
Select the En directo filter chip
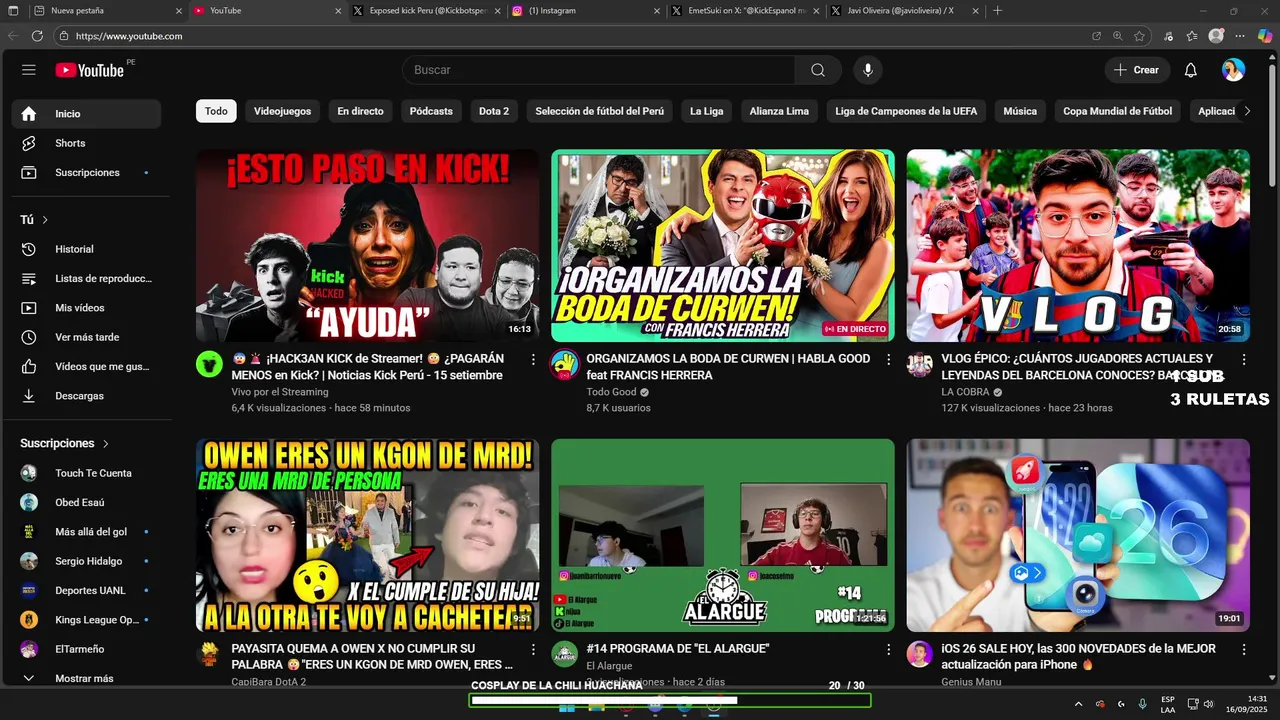pos(360,111)
